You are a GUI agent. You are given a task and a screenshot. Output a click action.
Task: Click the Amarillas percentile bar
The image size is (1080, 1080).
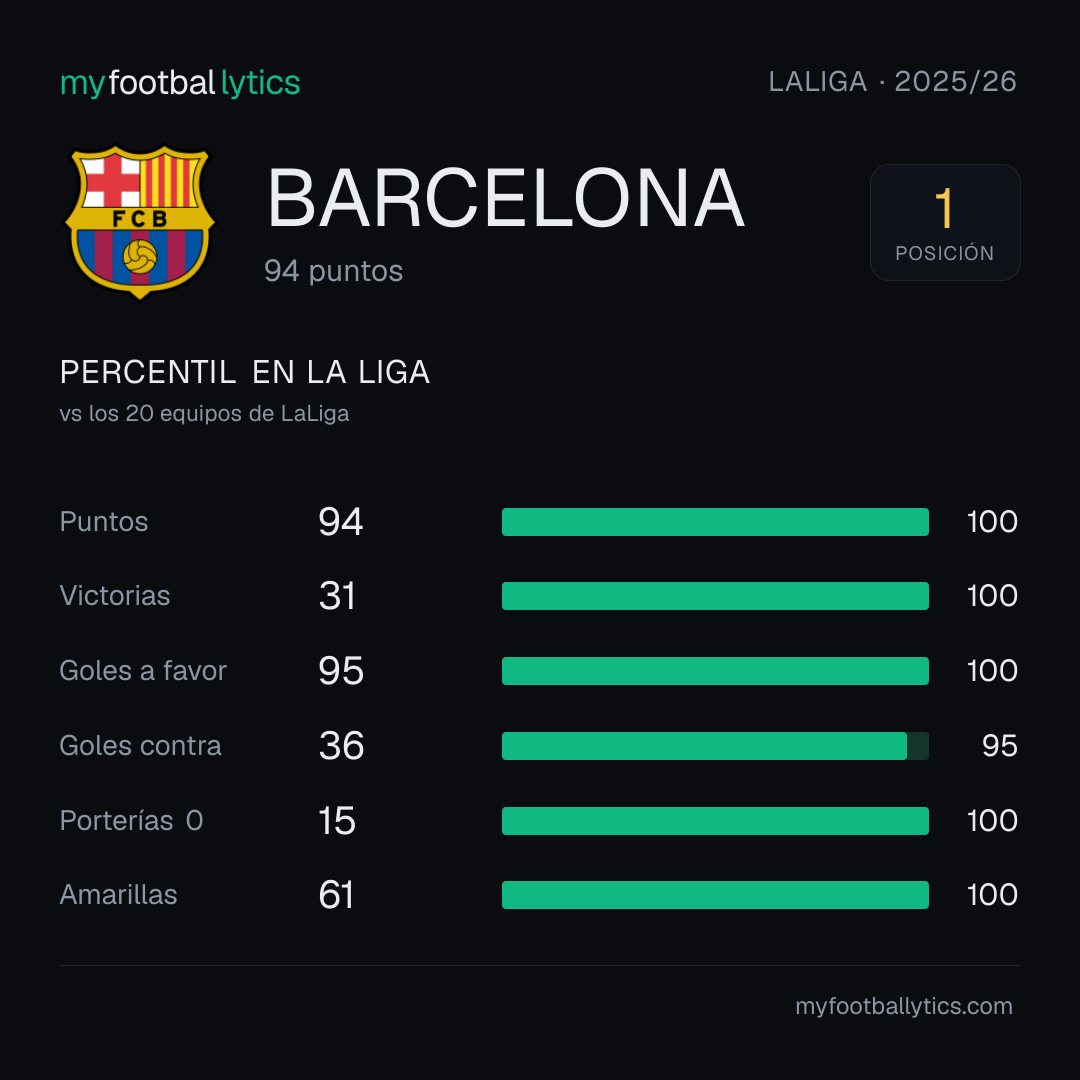tap(715, 895)
